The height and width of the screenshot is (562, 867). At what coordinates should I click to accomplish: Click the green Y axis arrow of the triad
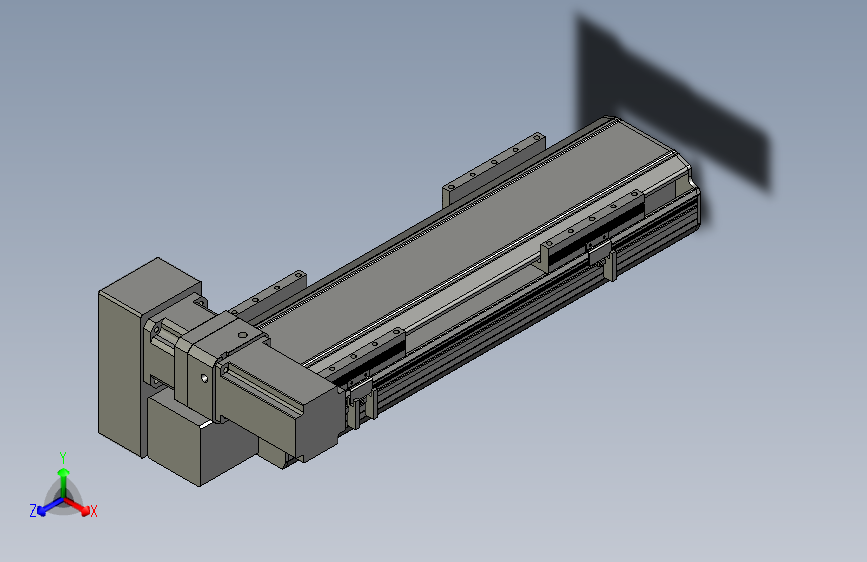(x=64, y=484)
